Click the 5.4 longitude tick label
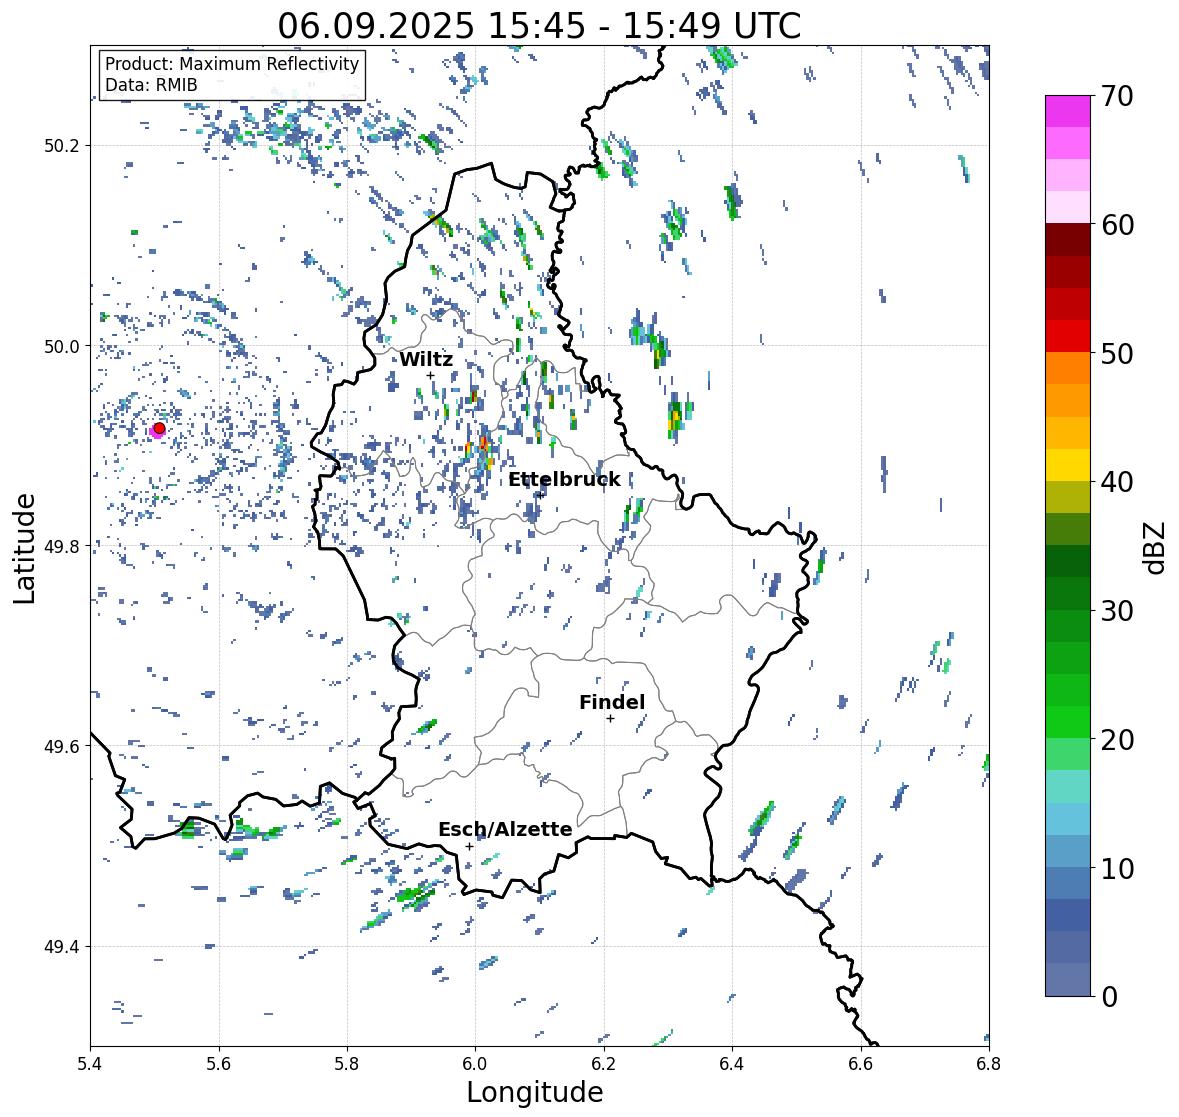 90,1064
